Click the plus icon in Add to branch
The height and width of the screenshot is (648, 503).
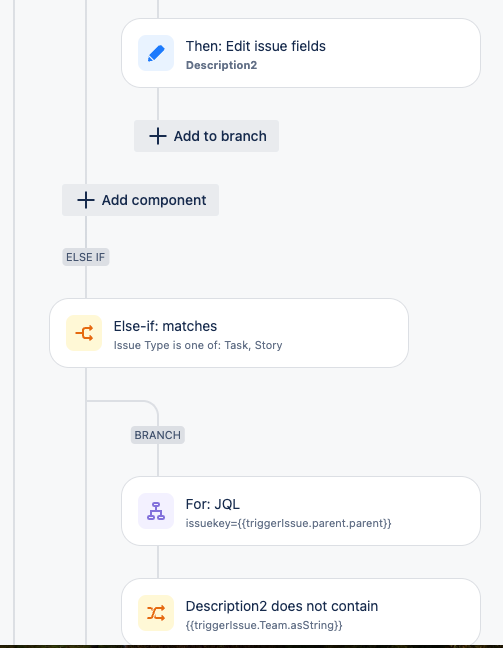pos(157,136)
